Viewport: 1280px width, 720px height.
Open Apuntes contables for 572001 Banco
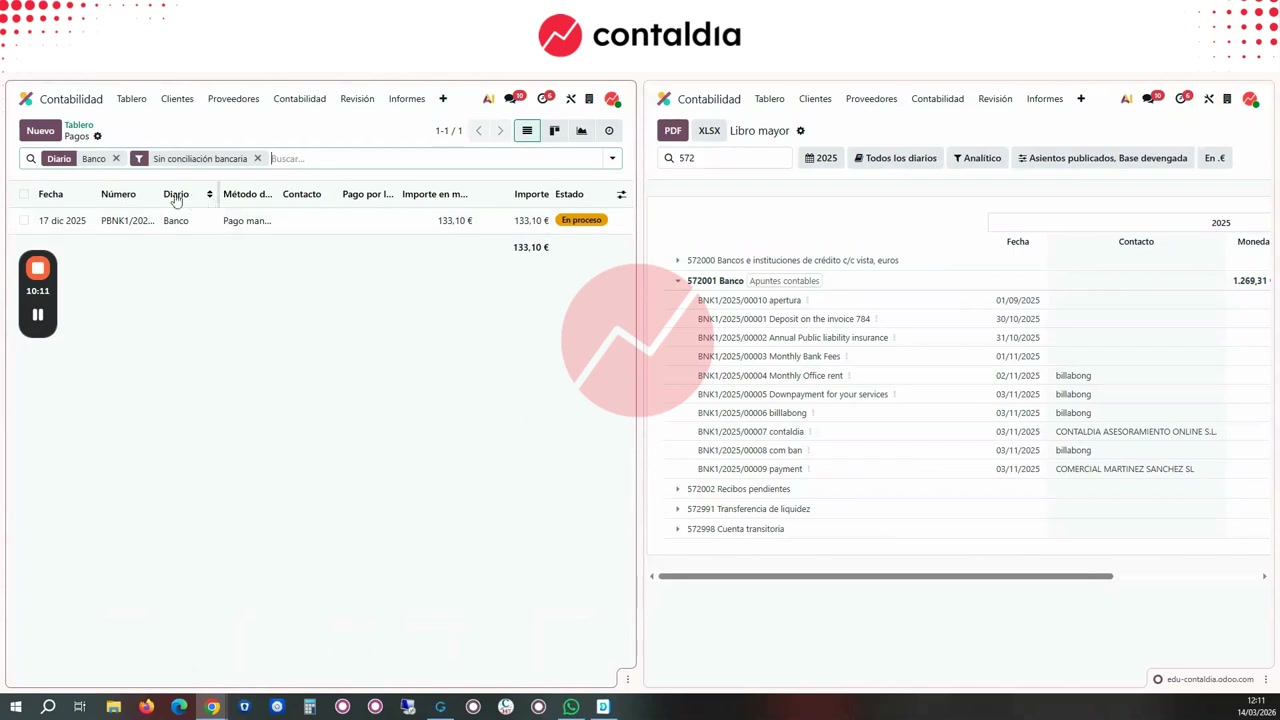784,281
